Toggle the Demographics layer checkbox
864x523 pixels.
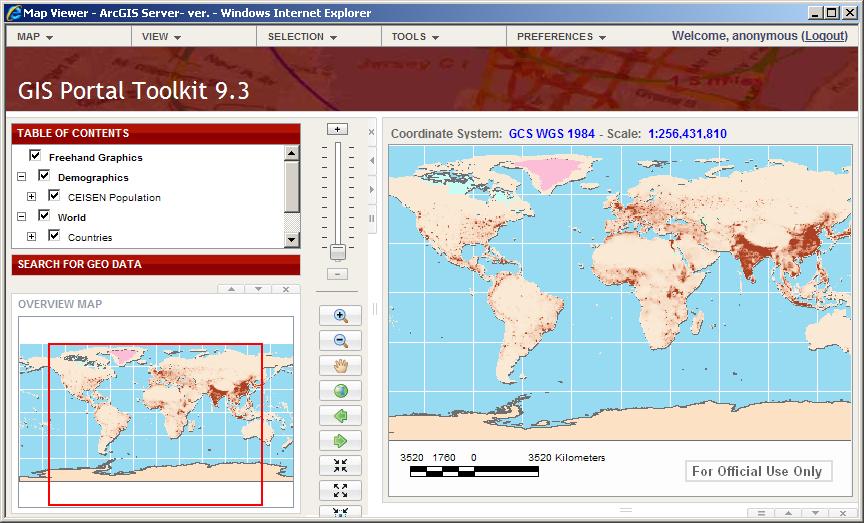pyautogui.click(x=44, y=175)
